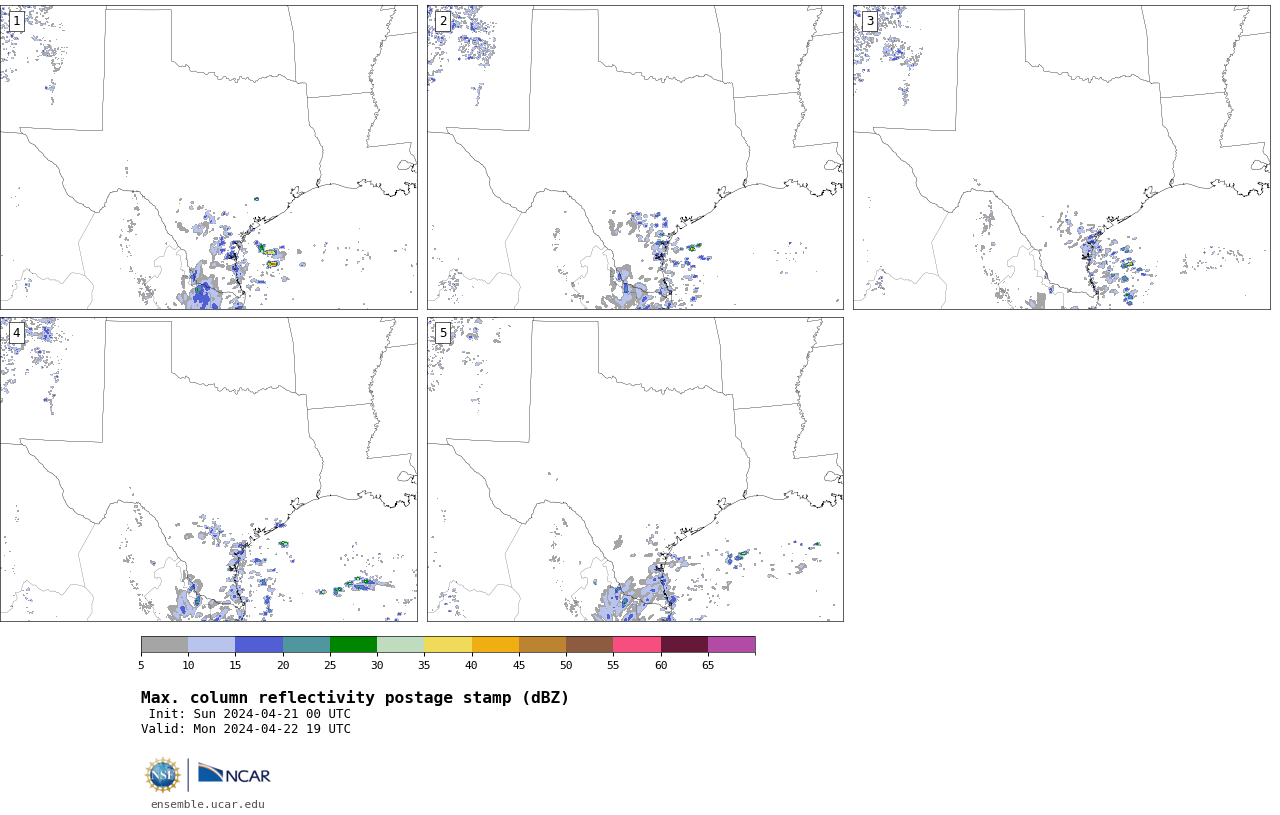Click the light lavender 10-15 dBZ swatch

tap(211, 645)
